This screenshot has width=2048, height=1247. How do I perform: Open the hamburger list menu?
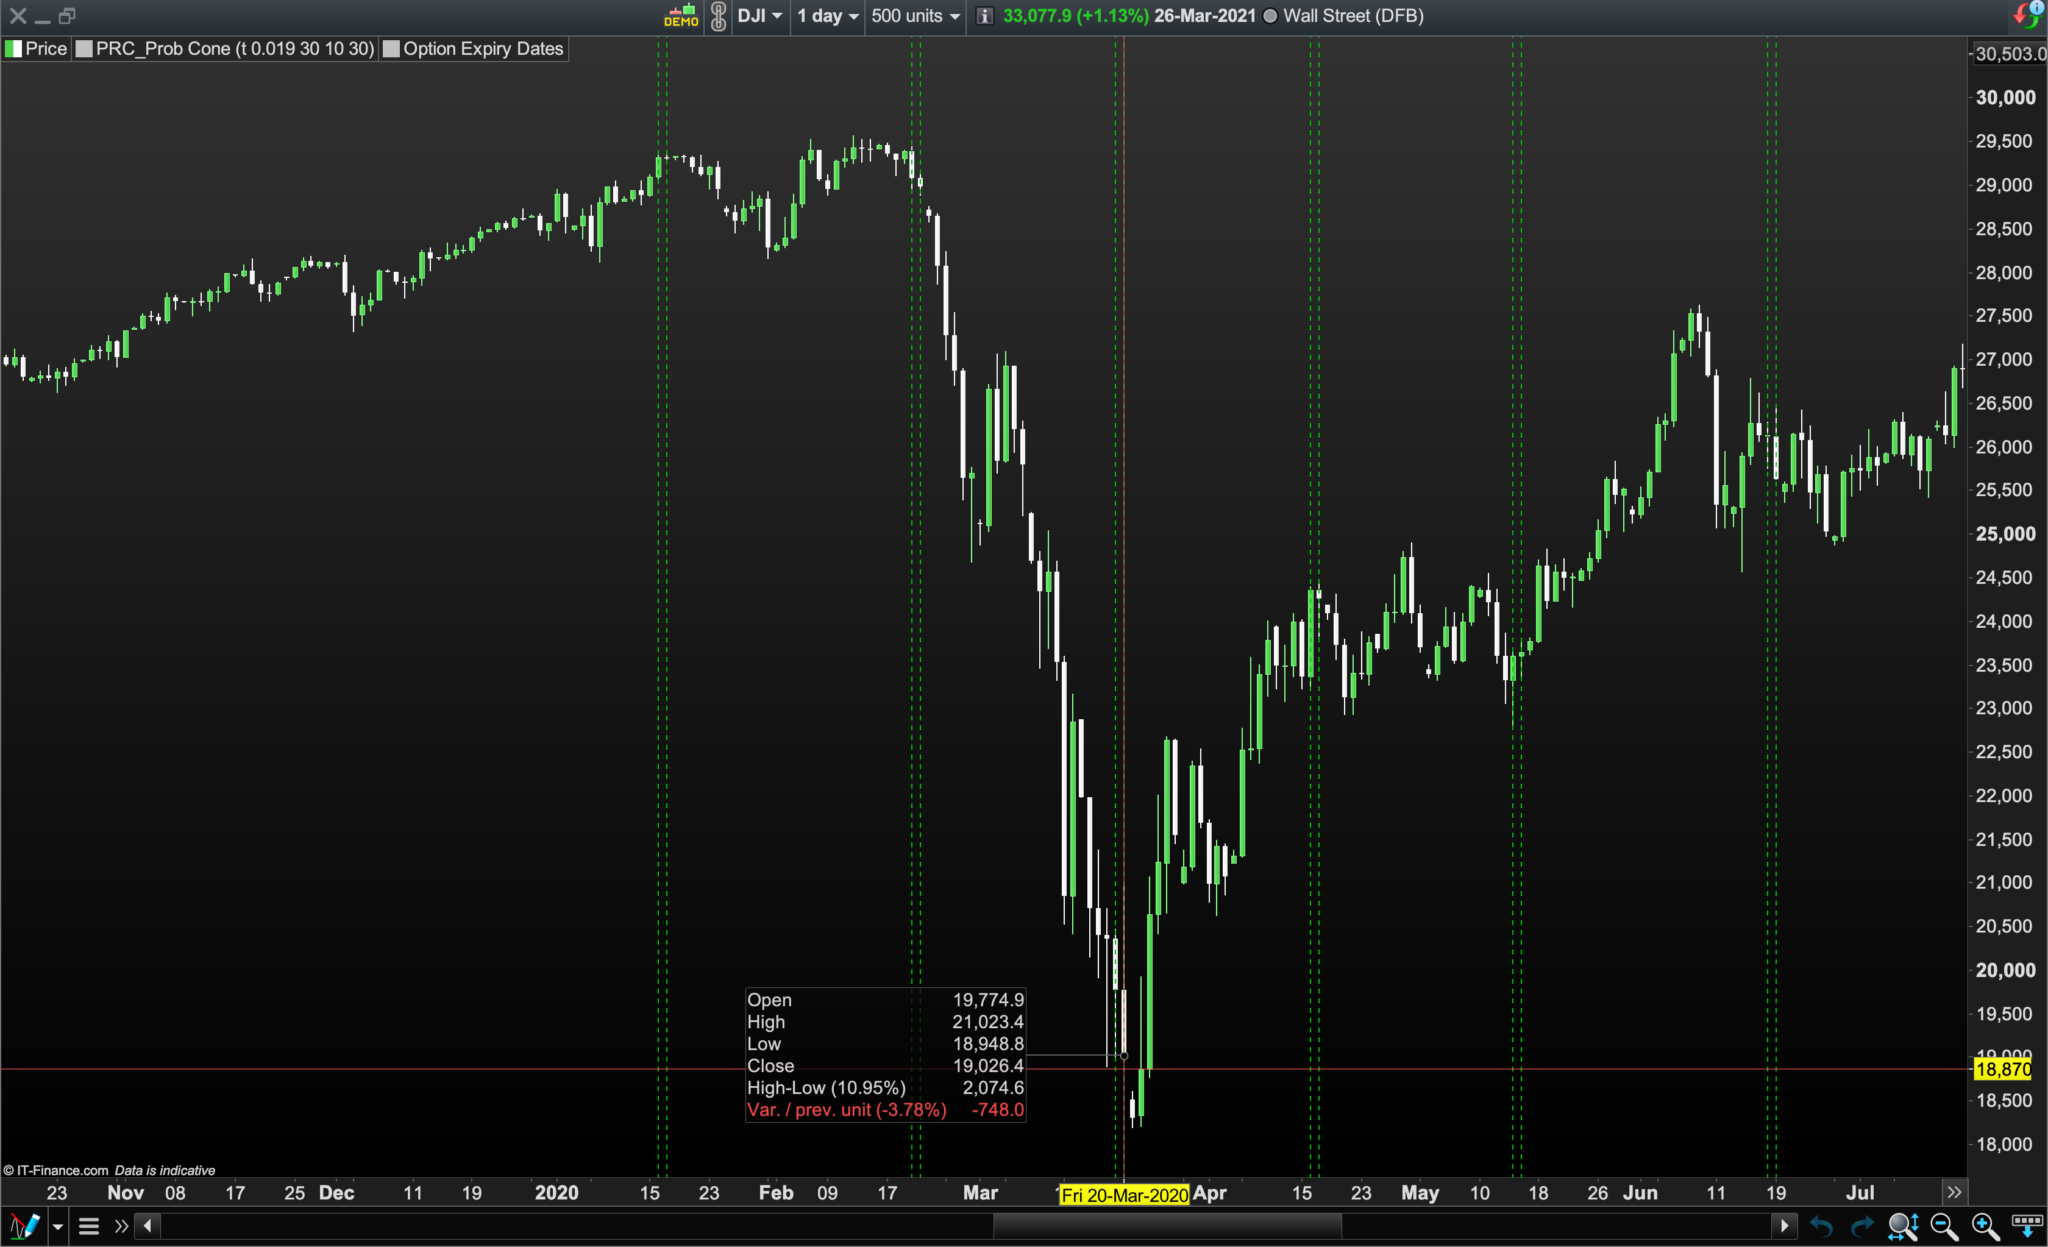[x=89, y=1225]
